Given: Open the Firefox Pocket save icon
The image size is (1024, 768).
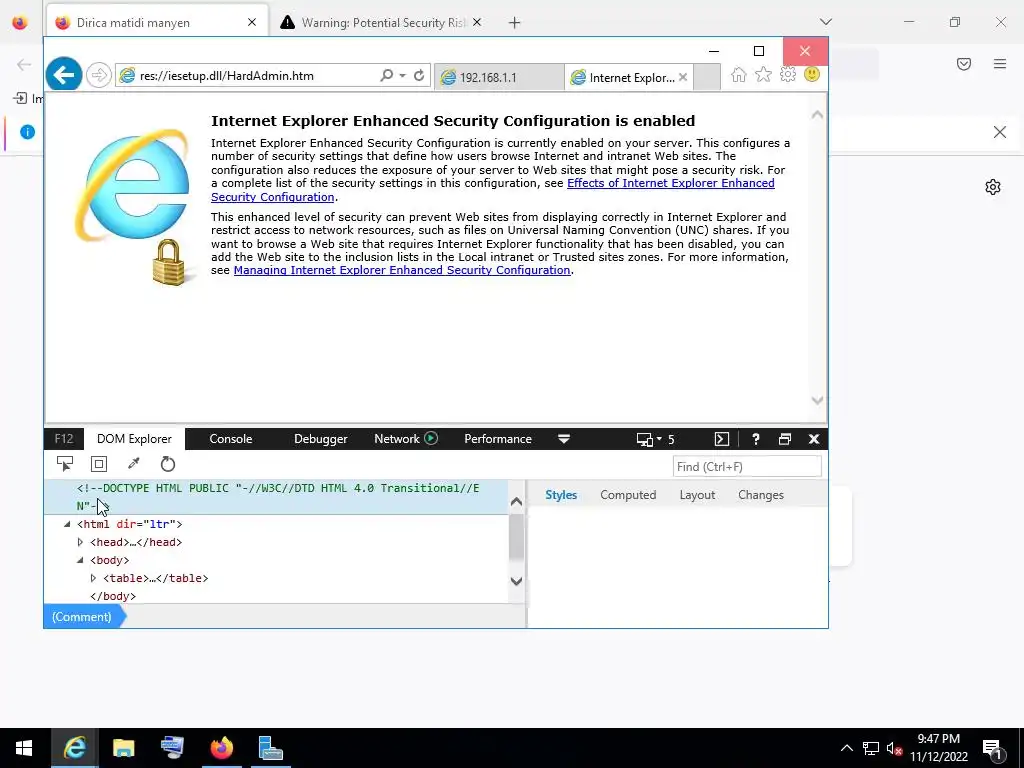Looking at the screenshot, I should (964, 64).
